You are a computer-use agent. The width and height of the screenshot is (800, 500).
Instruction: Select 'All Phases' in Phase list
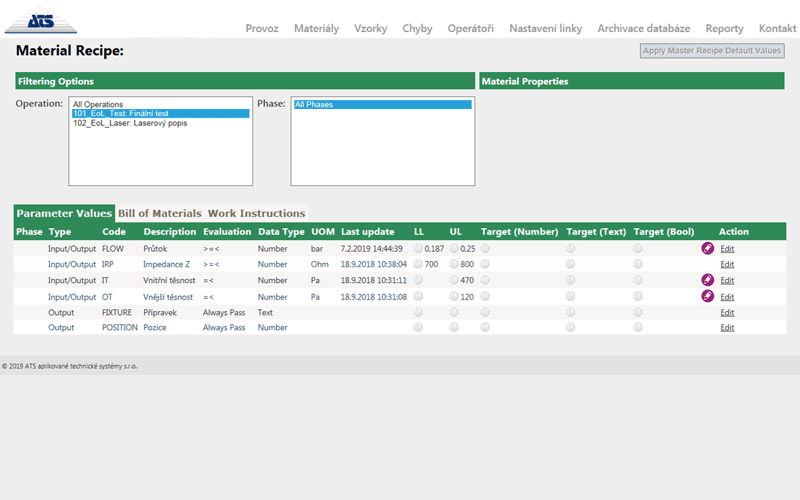[314, 104]
